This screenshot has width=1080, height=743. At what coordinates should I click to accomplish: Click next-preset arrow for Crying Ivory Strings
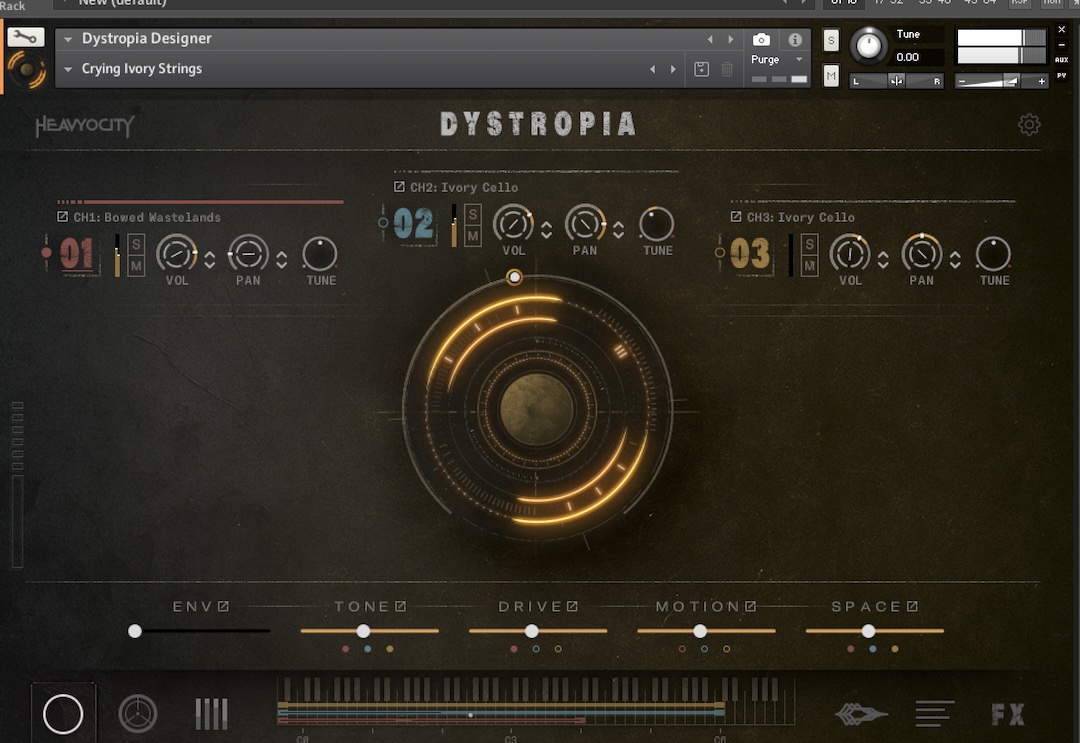(672, 69)
